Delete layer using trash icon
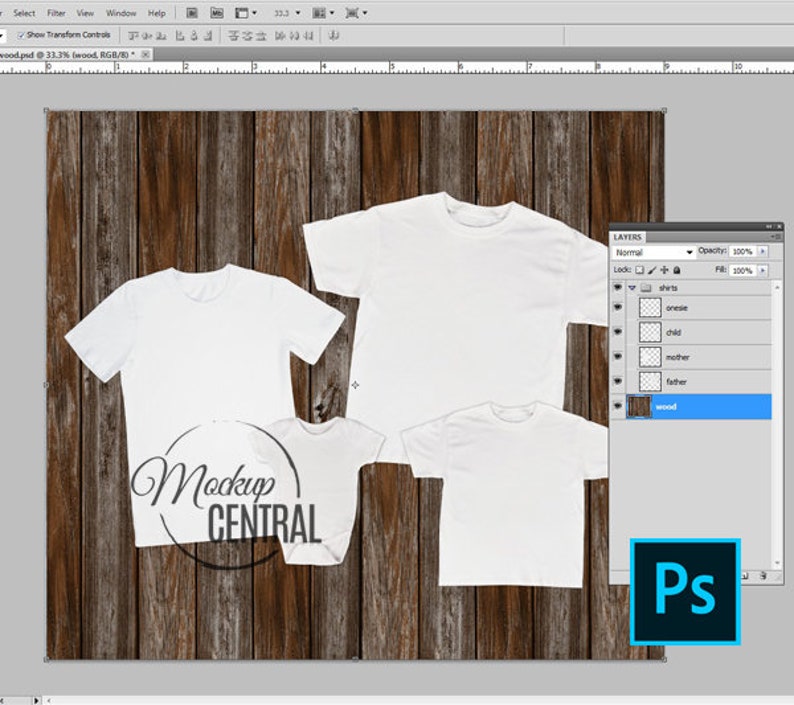The height and width of the screenshot is (705, 794). (x=763, y=576)
